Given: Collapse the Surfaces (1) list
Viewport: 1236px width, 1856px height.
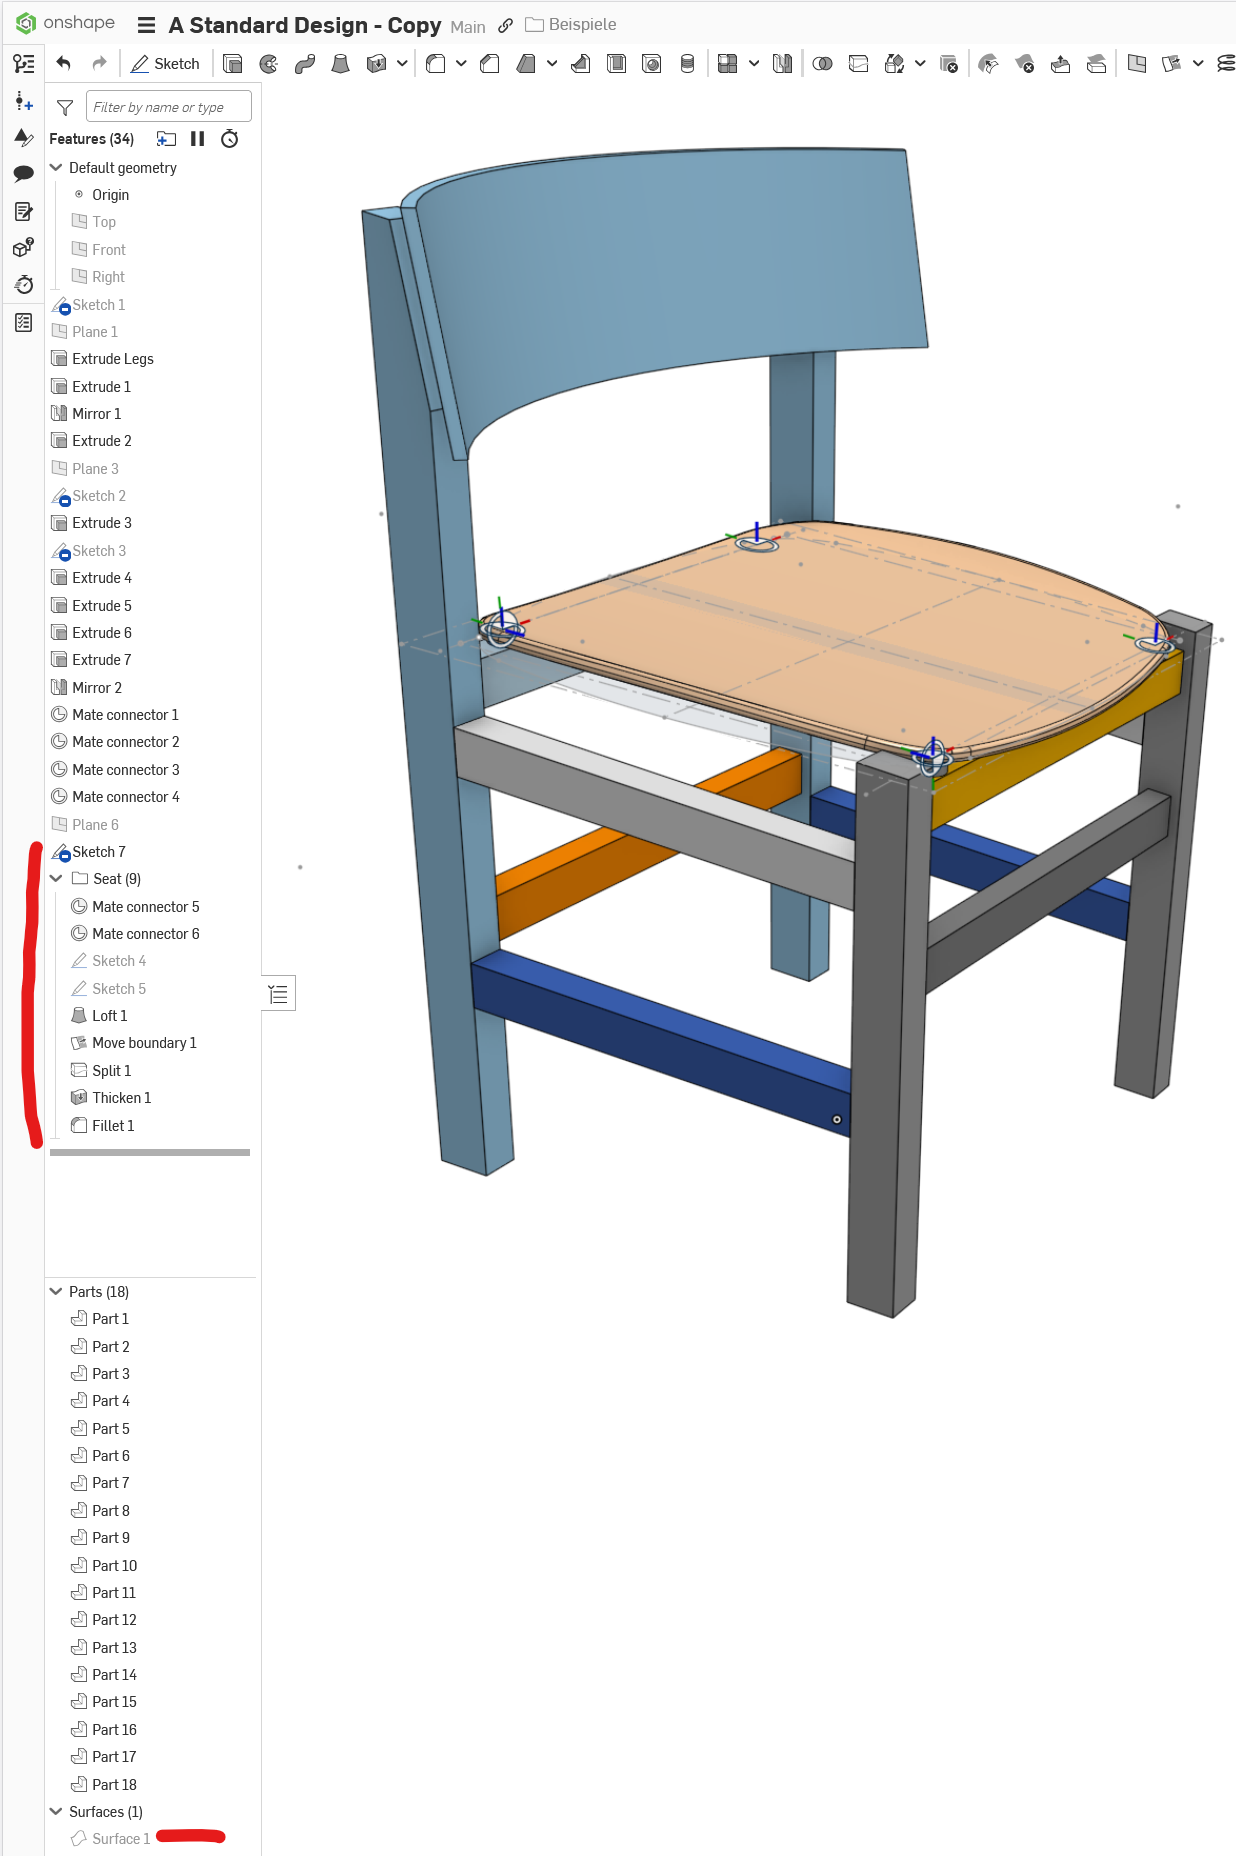Looking at the screenshot, I should pyautogui.click(x=56, y=1811).
